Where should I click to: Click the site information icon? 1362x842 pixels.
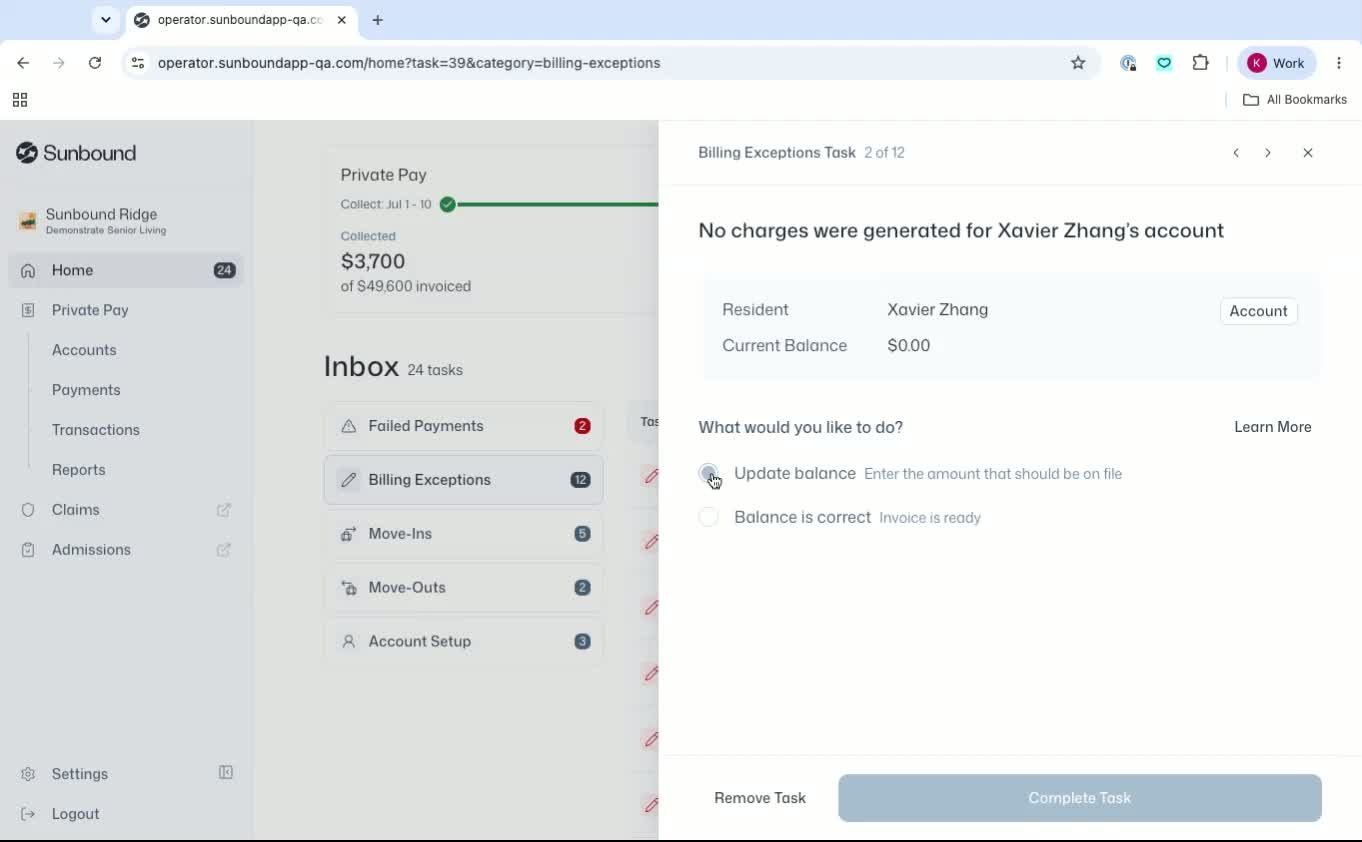(x=138, y=63)
